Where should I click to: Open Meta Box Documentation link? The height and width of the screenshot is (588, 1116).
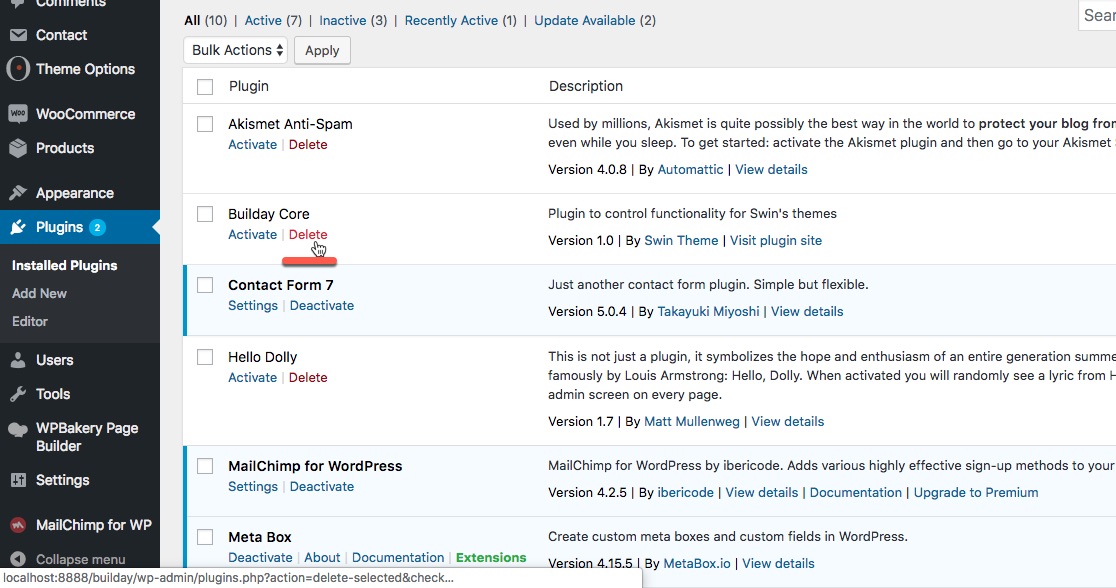pos(398,557)
